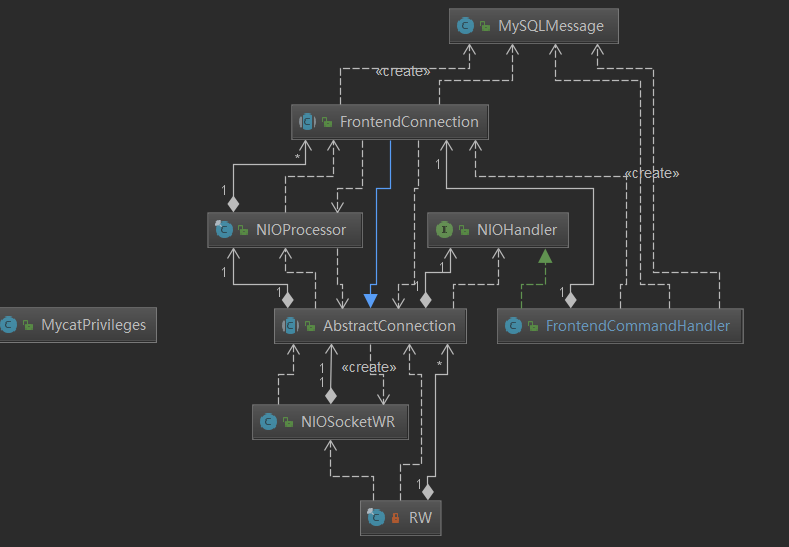Click the FrontendCommandHandler label text

click(638, 326)
